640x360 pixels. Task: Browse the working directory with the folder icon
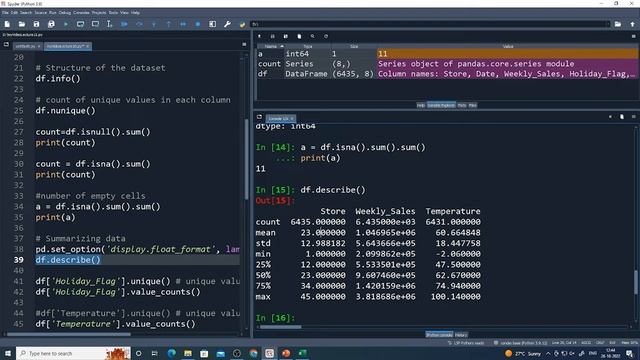618,24
